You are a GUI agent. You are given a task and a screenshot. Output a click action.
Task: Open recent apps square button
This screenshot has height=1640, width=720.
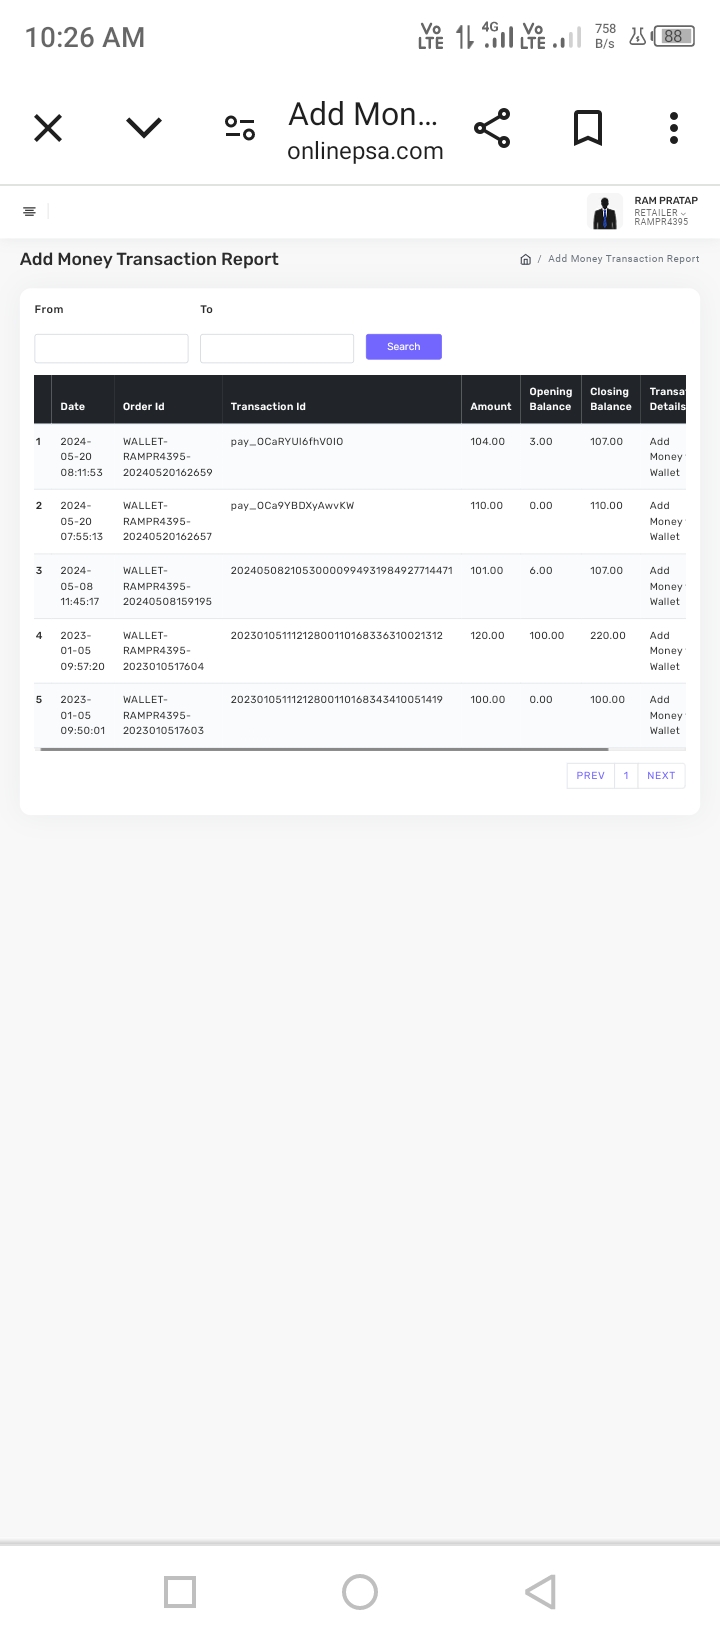pyautogui.click(x=180, y=1592)
